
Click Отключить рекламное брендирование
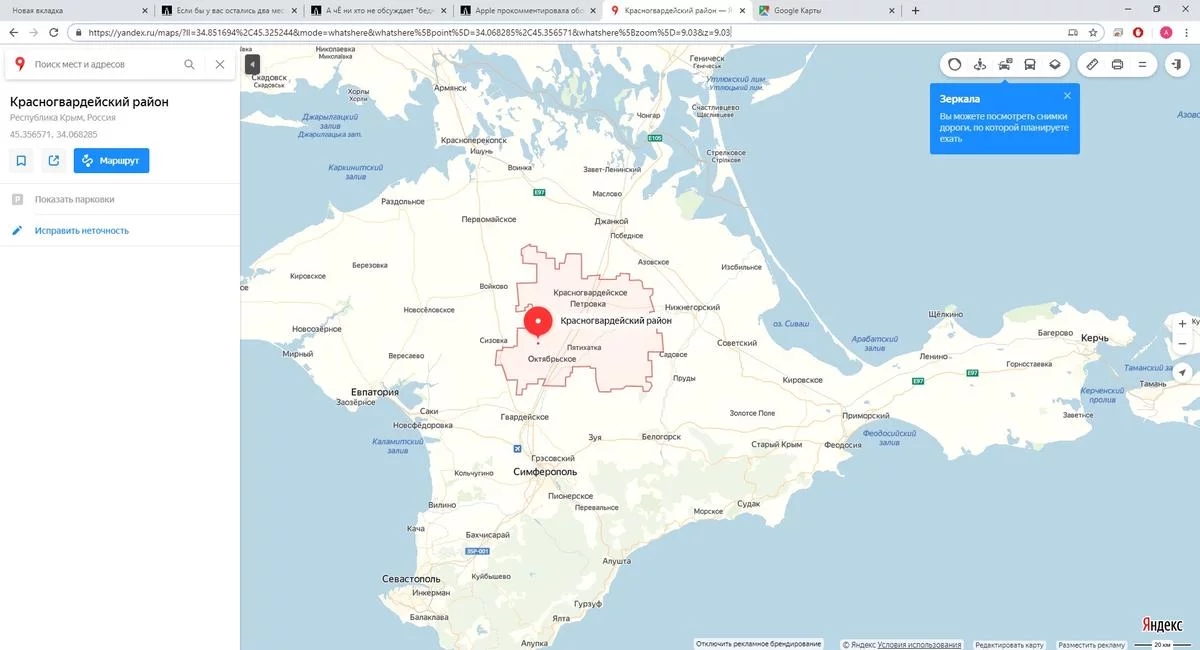point(759,644)
